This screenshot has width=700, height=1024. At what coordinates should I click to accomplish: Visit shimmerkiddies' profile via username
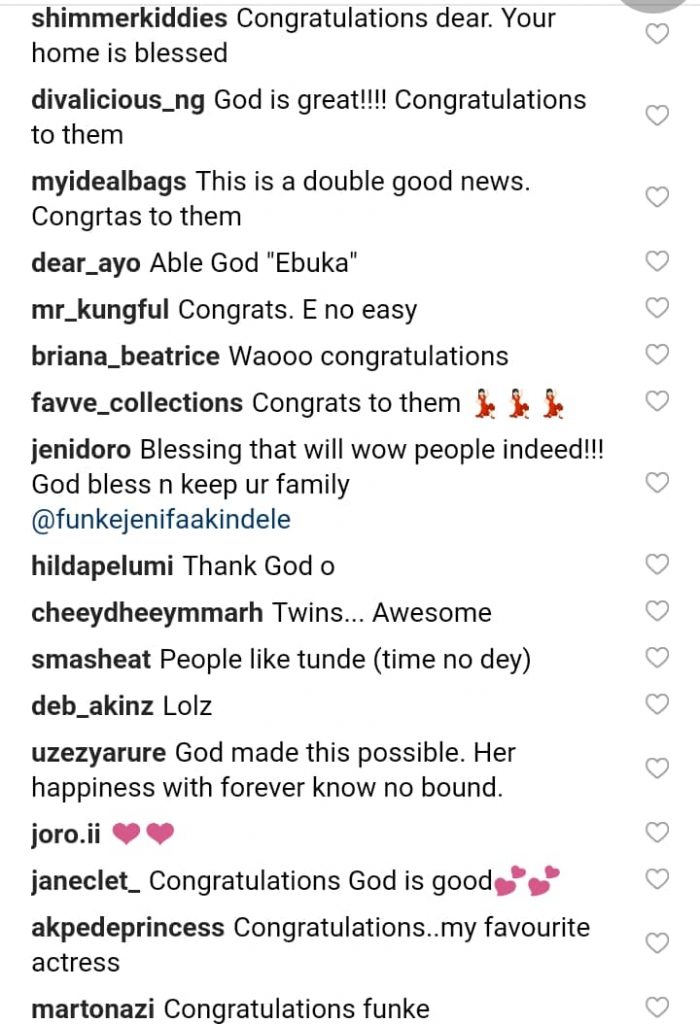coord(124,18)
